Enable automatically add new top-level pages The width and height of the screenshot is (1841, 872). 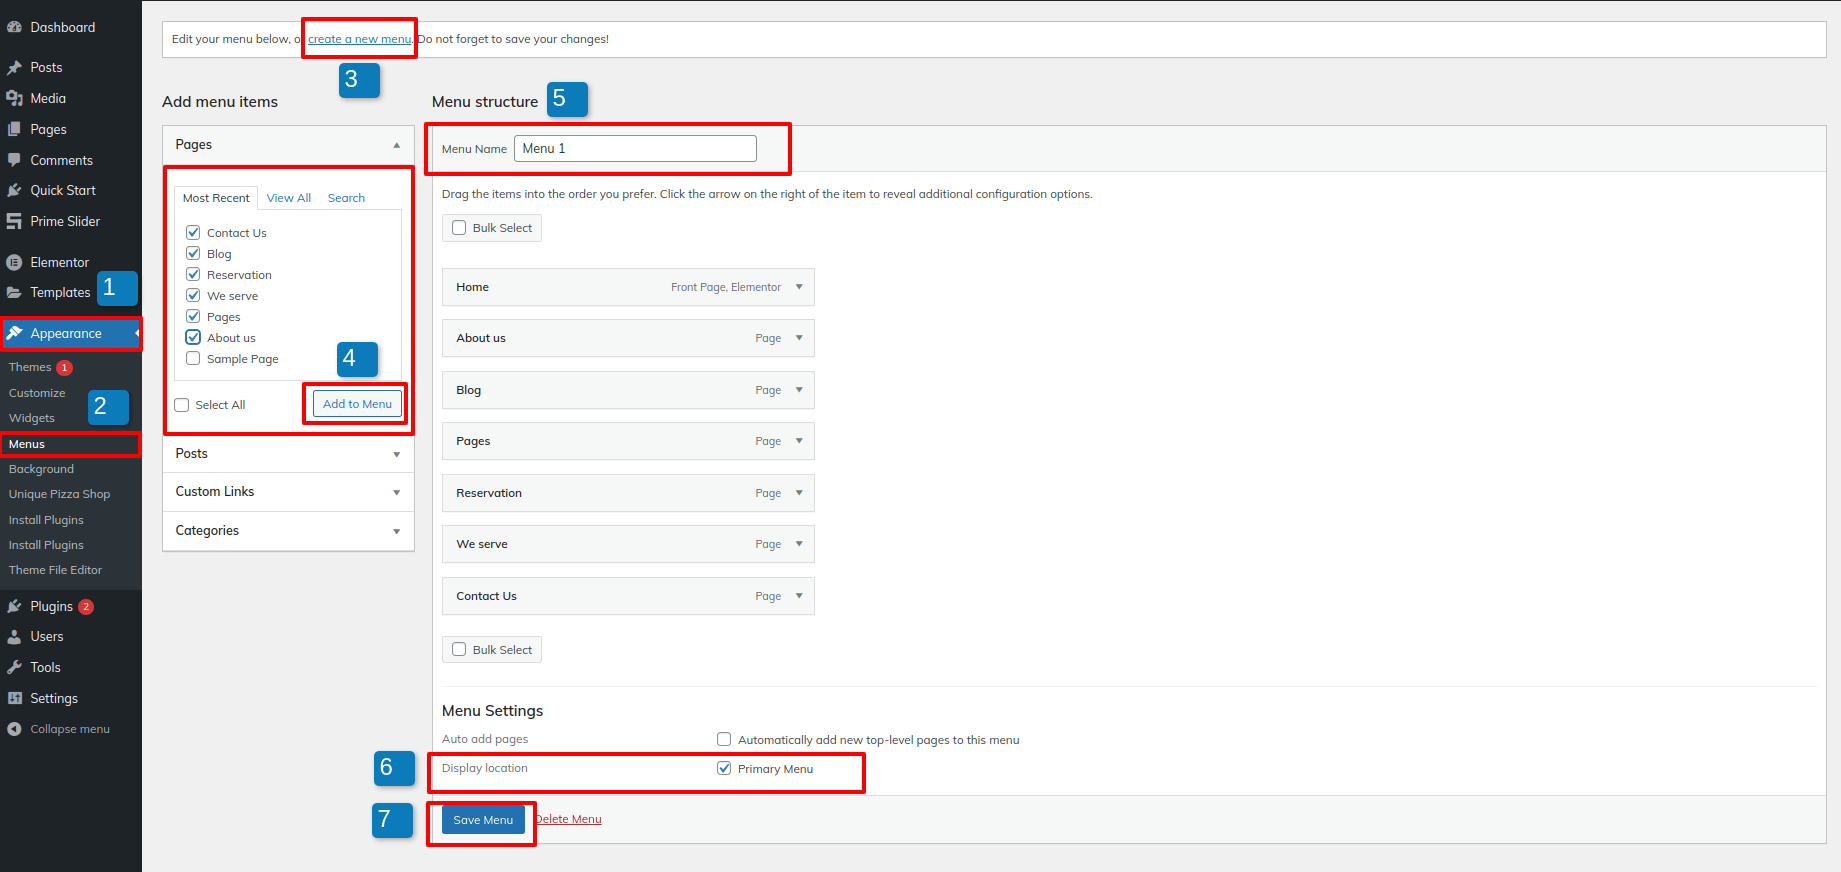(x=724, y=740)
